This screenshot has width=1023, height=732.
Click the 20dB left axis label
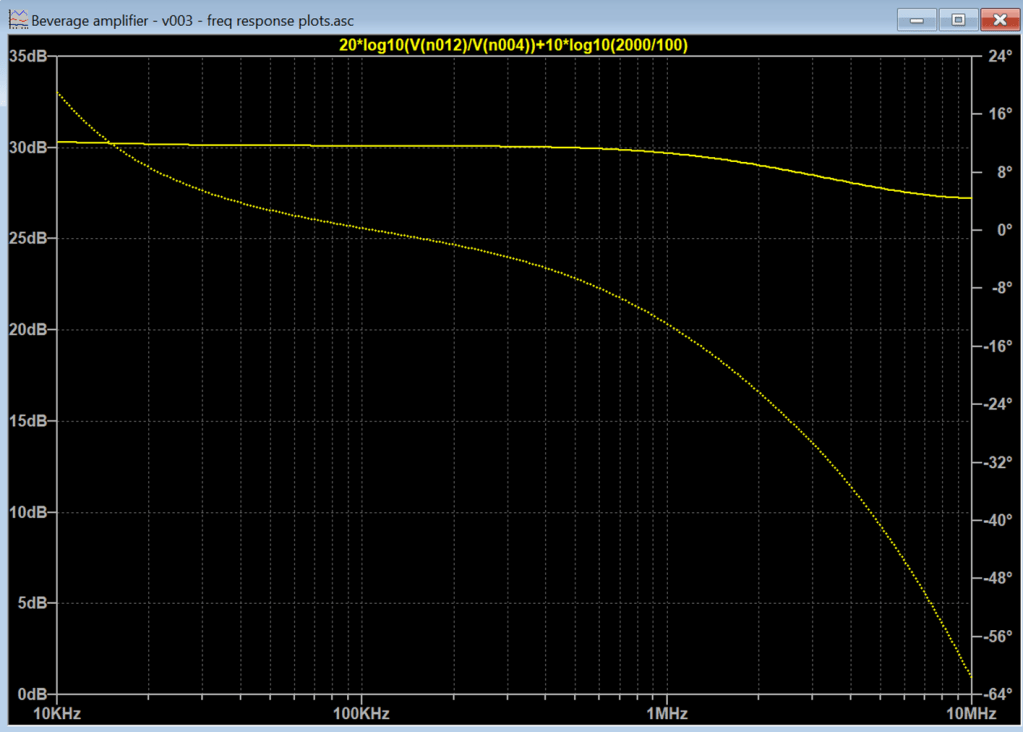(28, 329)
